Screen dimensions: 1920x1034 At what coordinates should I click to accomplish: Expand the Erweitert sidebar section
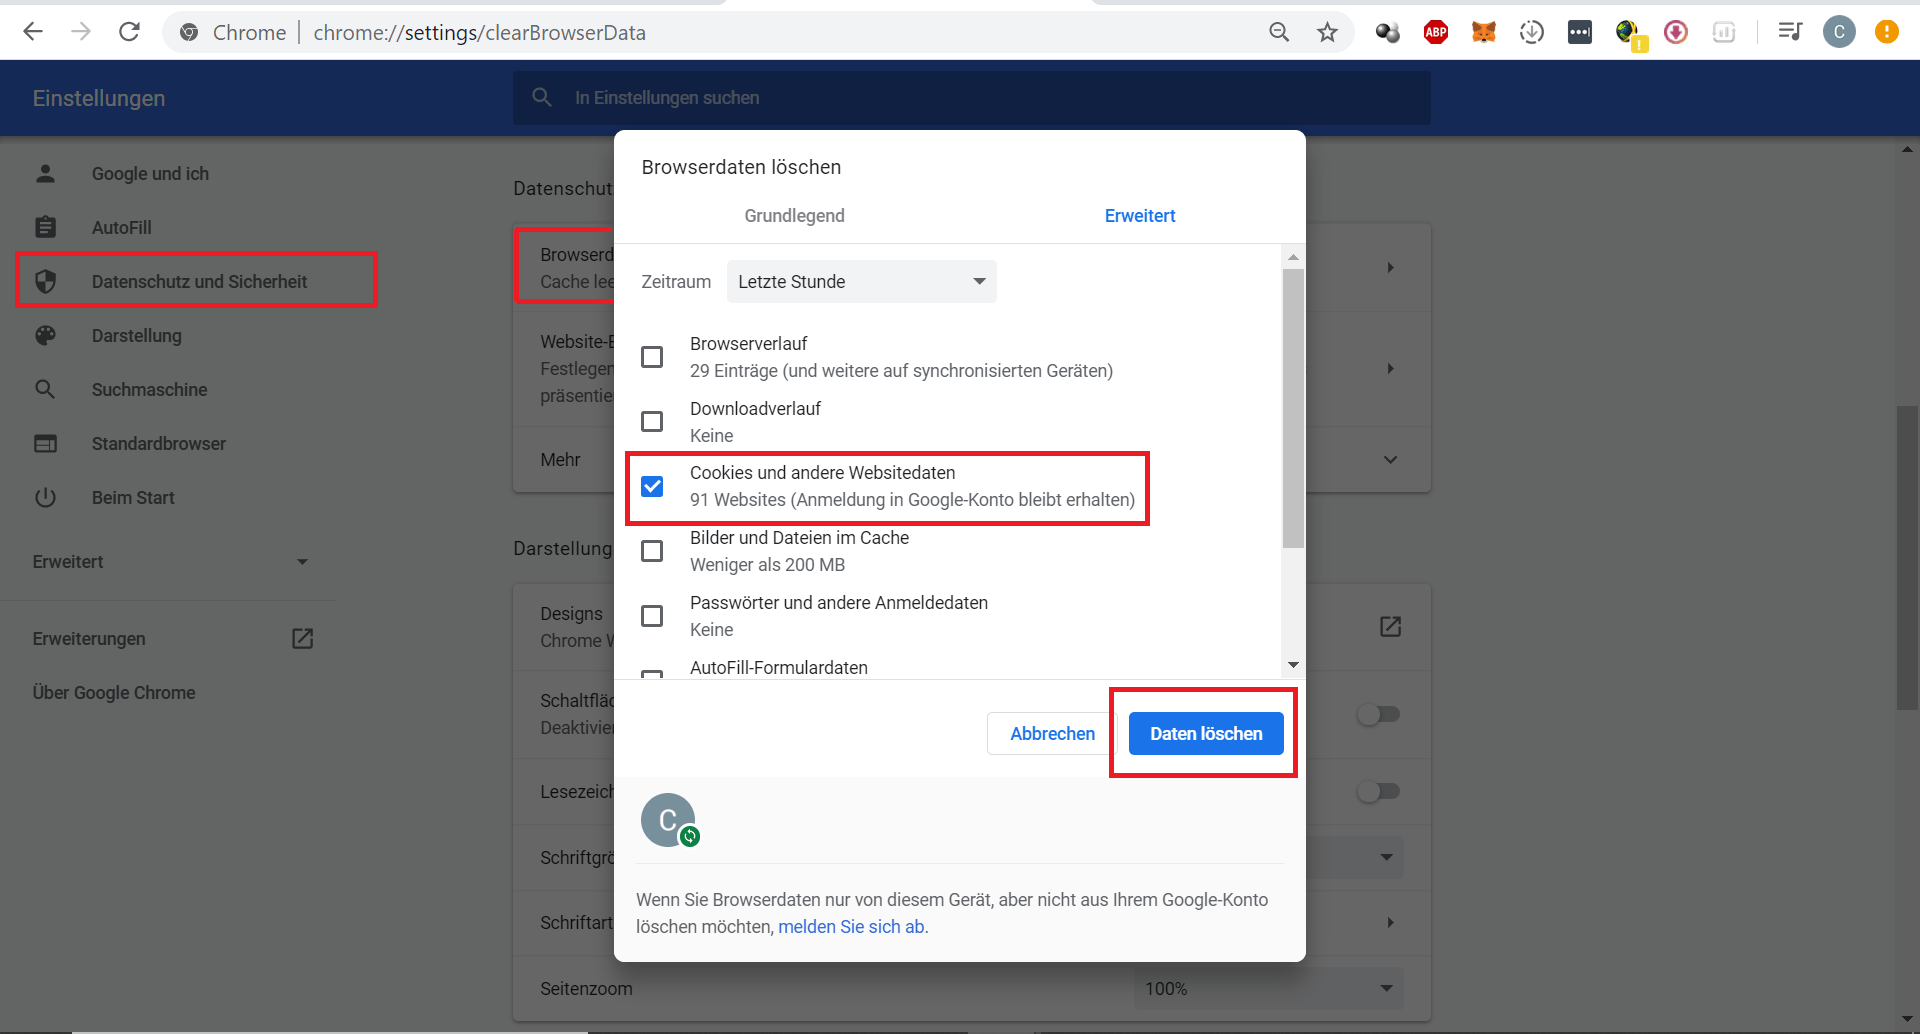coord(170,562)
